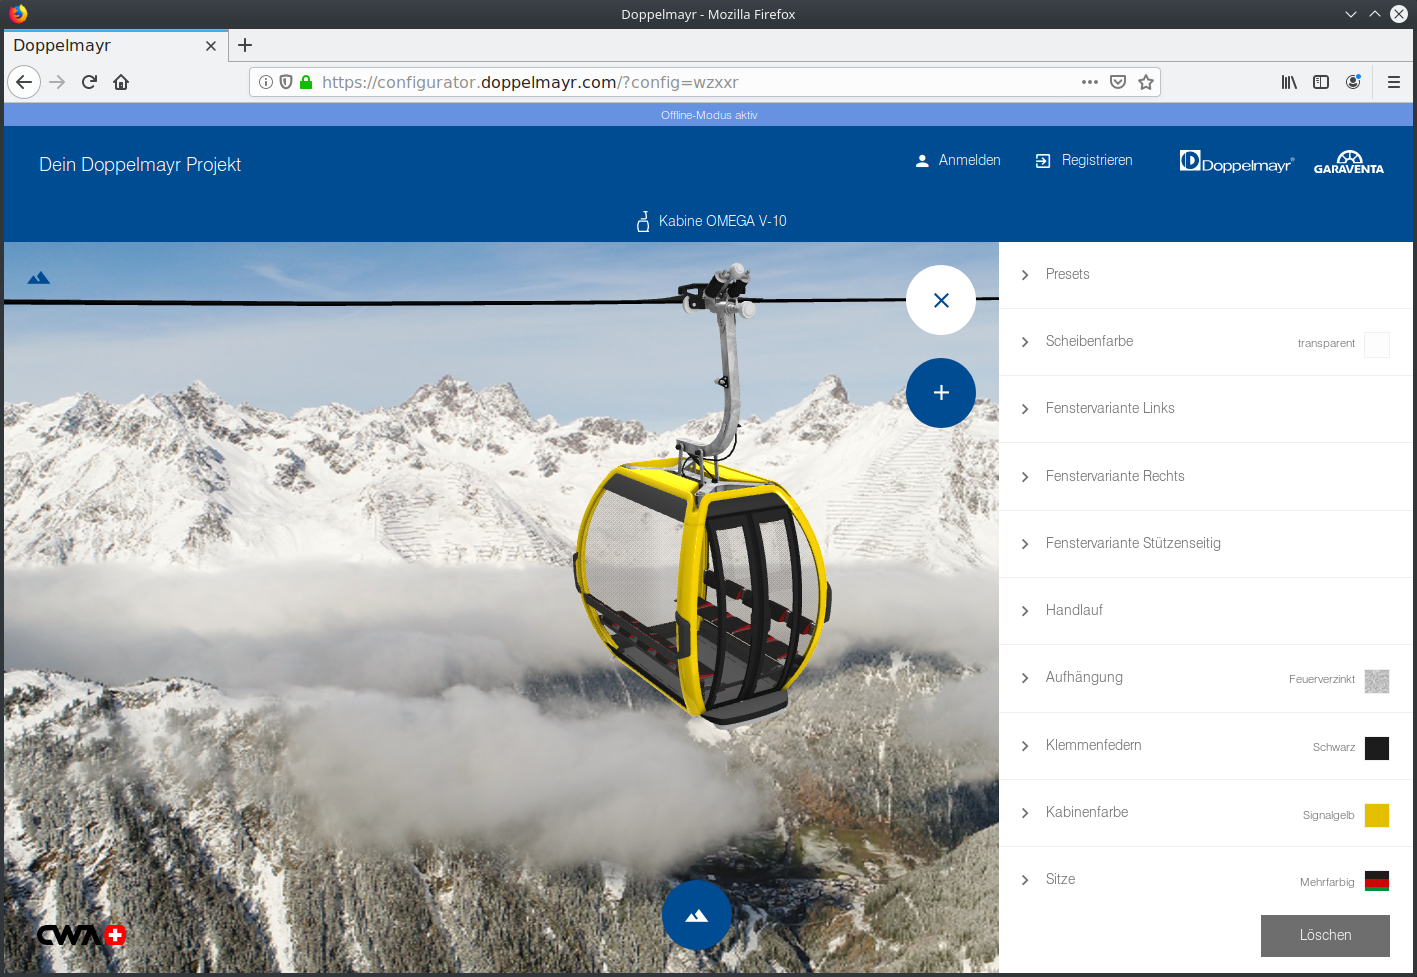Viewport: 1417px width, 977px height.
Task: Click the Mehrfarbig Sitze swatch
Action: click(1377, 881)
